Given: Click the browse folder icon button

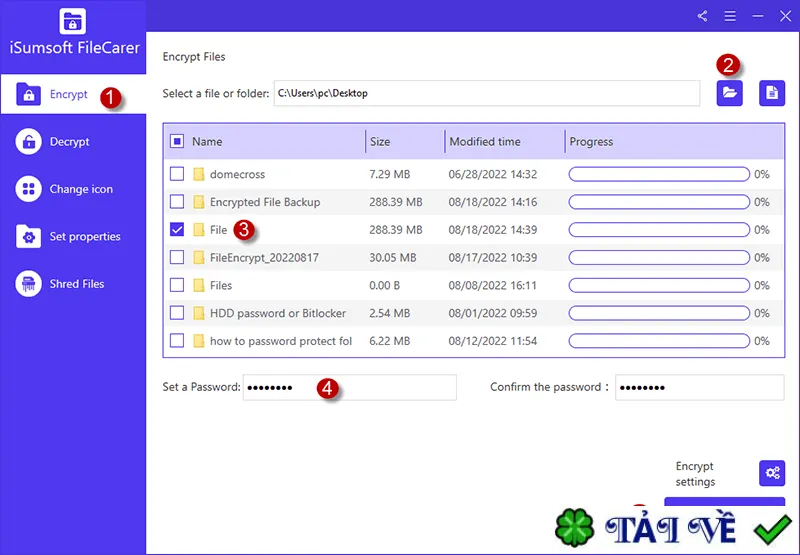Looking at the screenshot, I should point(730,93).
